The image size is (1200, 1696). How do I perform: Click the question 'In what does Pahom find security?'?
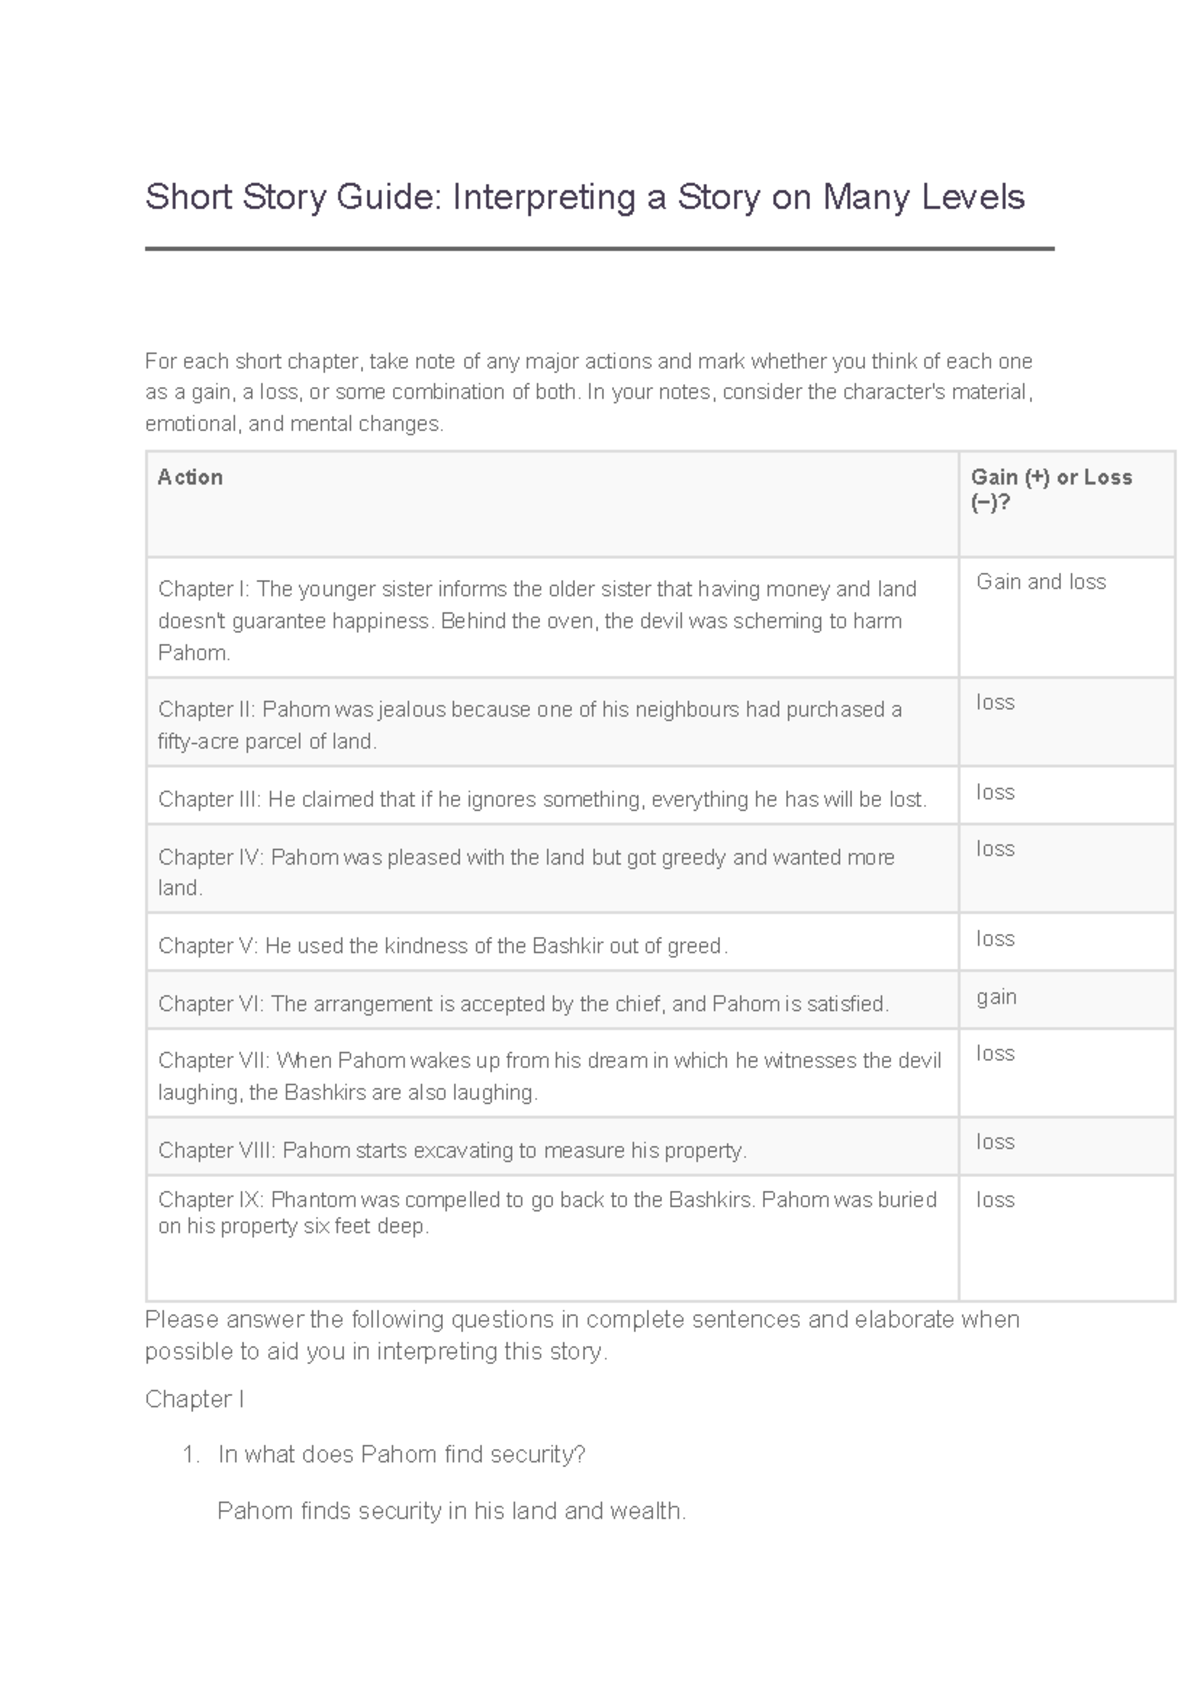pyautogui.click(x=401, y=1455)
